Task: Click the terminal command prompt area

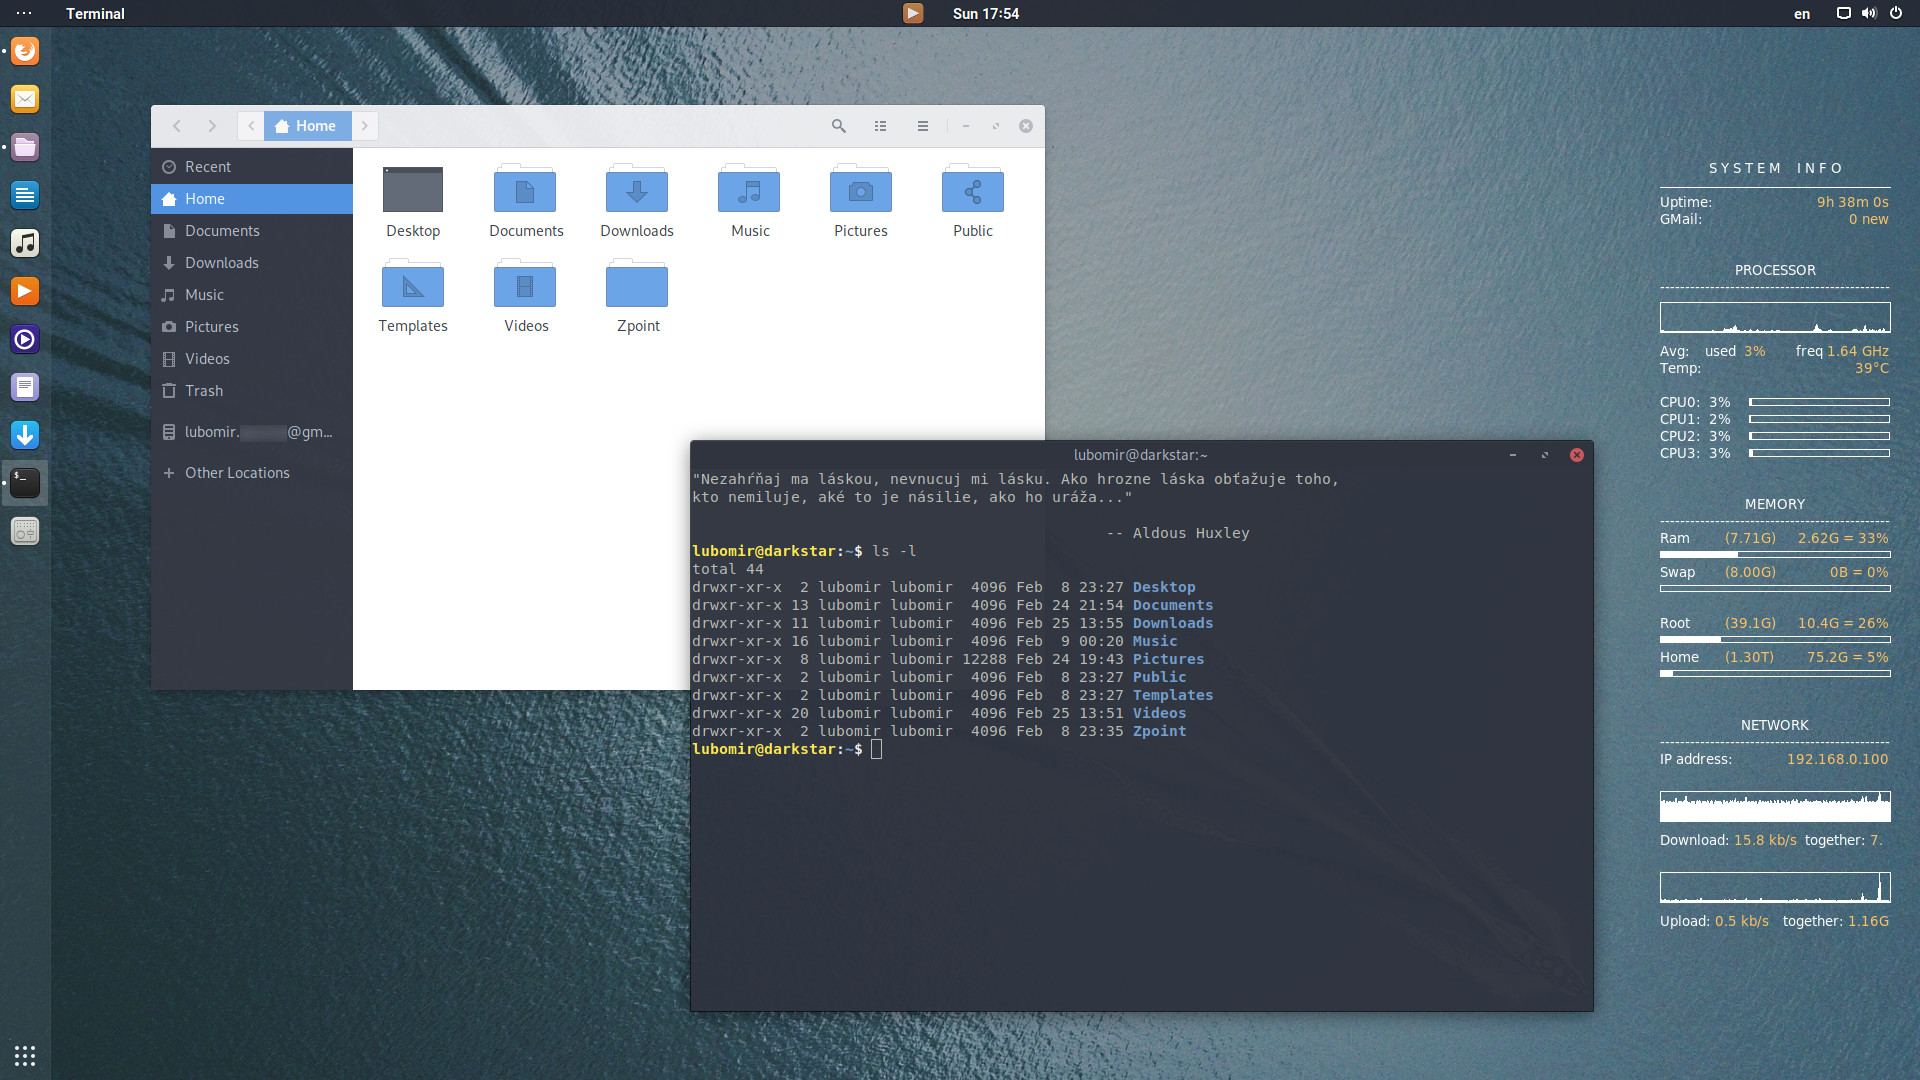Action: (877, 750)
